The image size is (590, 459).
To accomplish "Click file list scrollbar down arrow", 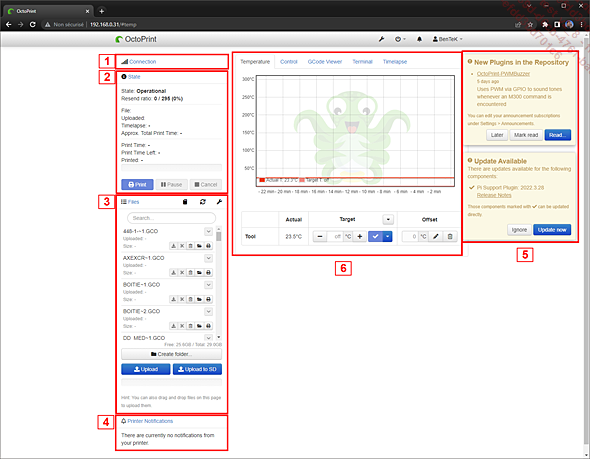I will pyautogui.click(x=219, y=337).
